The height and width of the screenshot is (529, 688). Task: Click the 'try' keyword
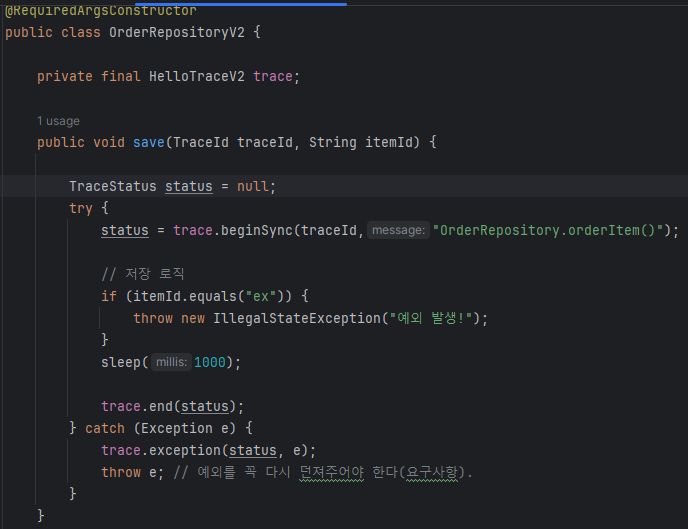pos(81,208)
